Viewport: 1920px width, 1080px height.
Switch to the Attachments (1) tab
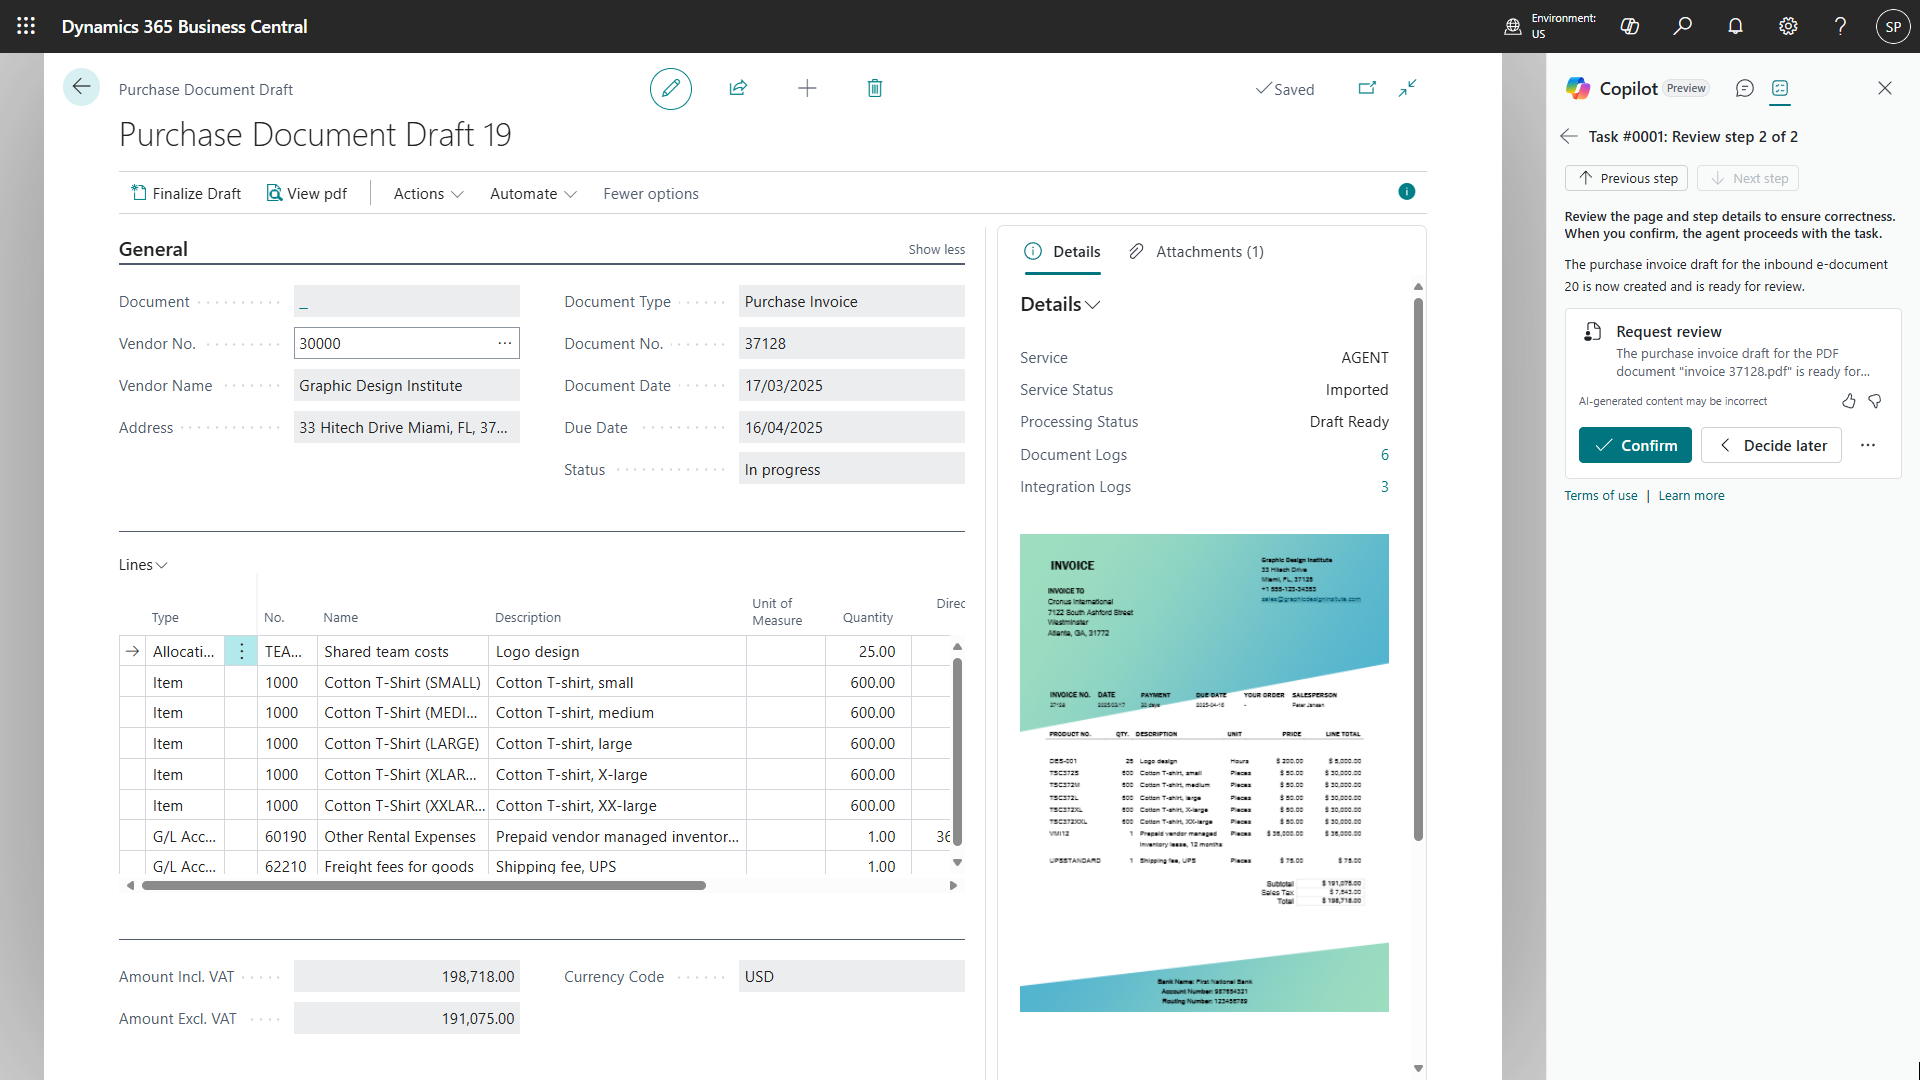click(1196, 252)
